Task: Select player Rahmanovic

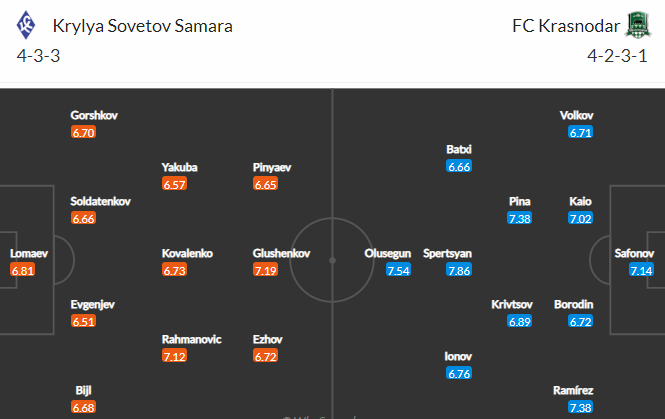Action: 192,339
